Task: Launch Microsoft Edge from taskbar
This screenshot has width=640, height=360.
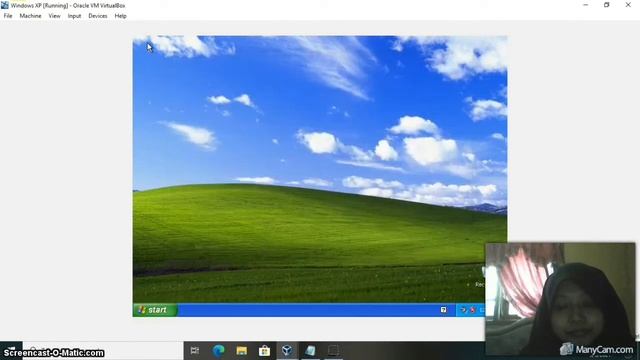Action: pyautogui.click(x=219, y=350)
